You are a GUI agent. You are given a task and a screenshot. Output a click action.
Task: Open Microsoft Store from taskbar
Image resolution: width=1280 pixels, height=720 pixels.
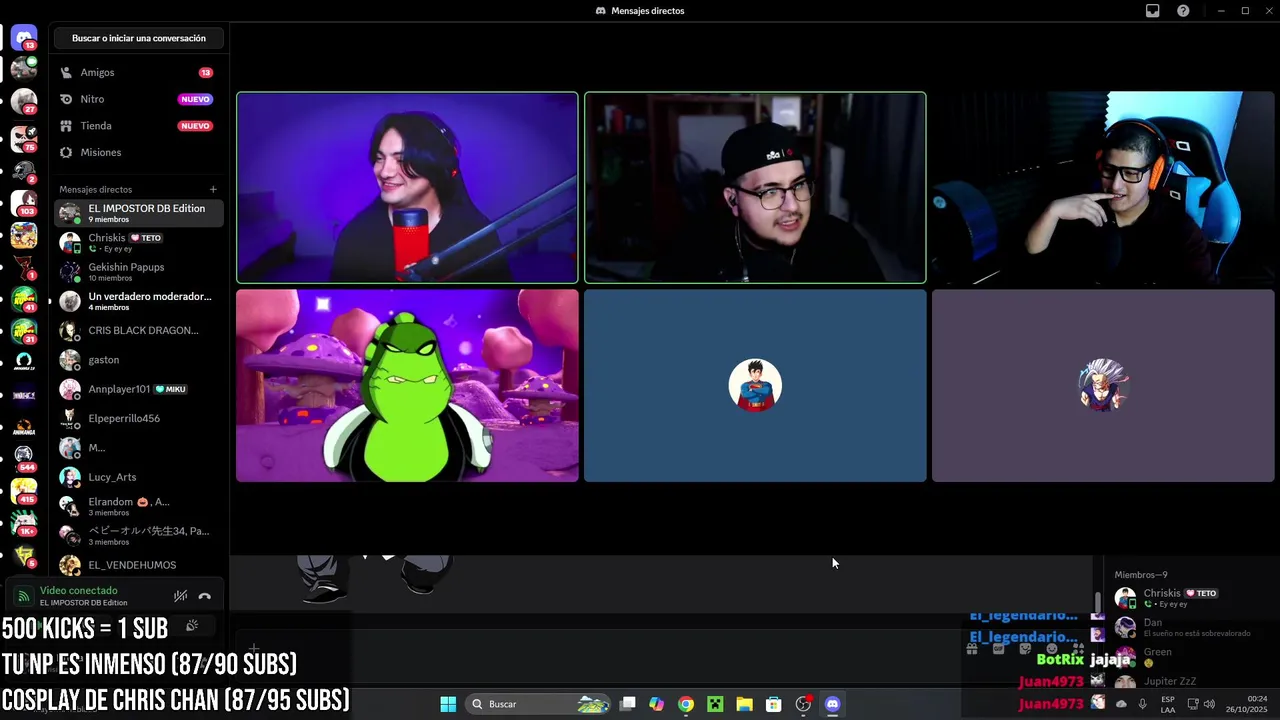point(774,704)
